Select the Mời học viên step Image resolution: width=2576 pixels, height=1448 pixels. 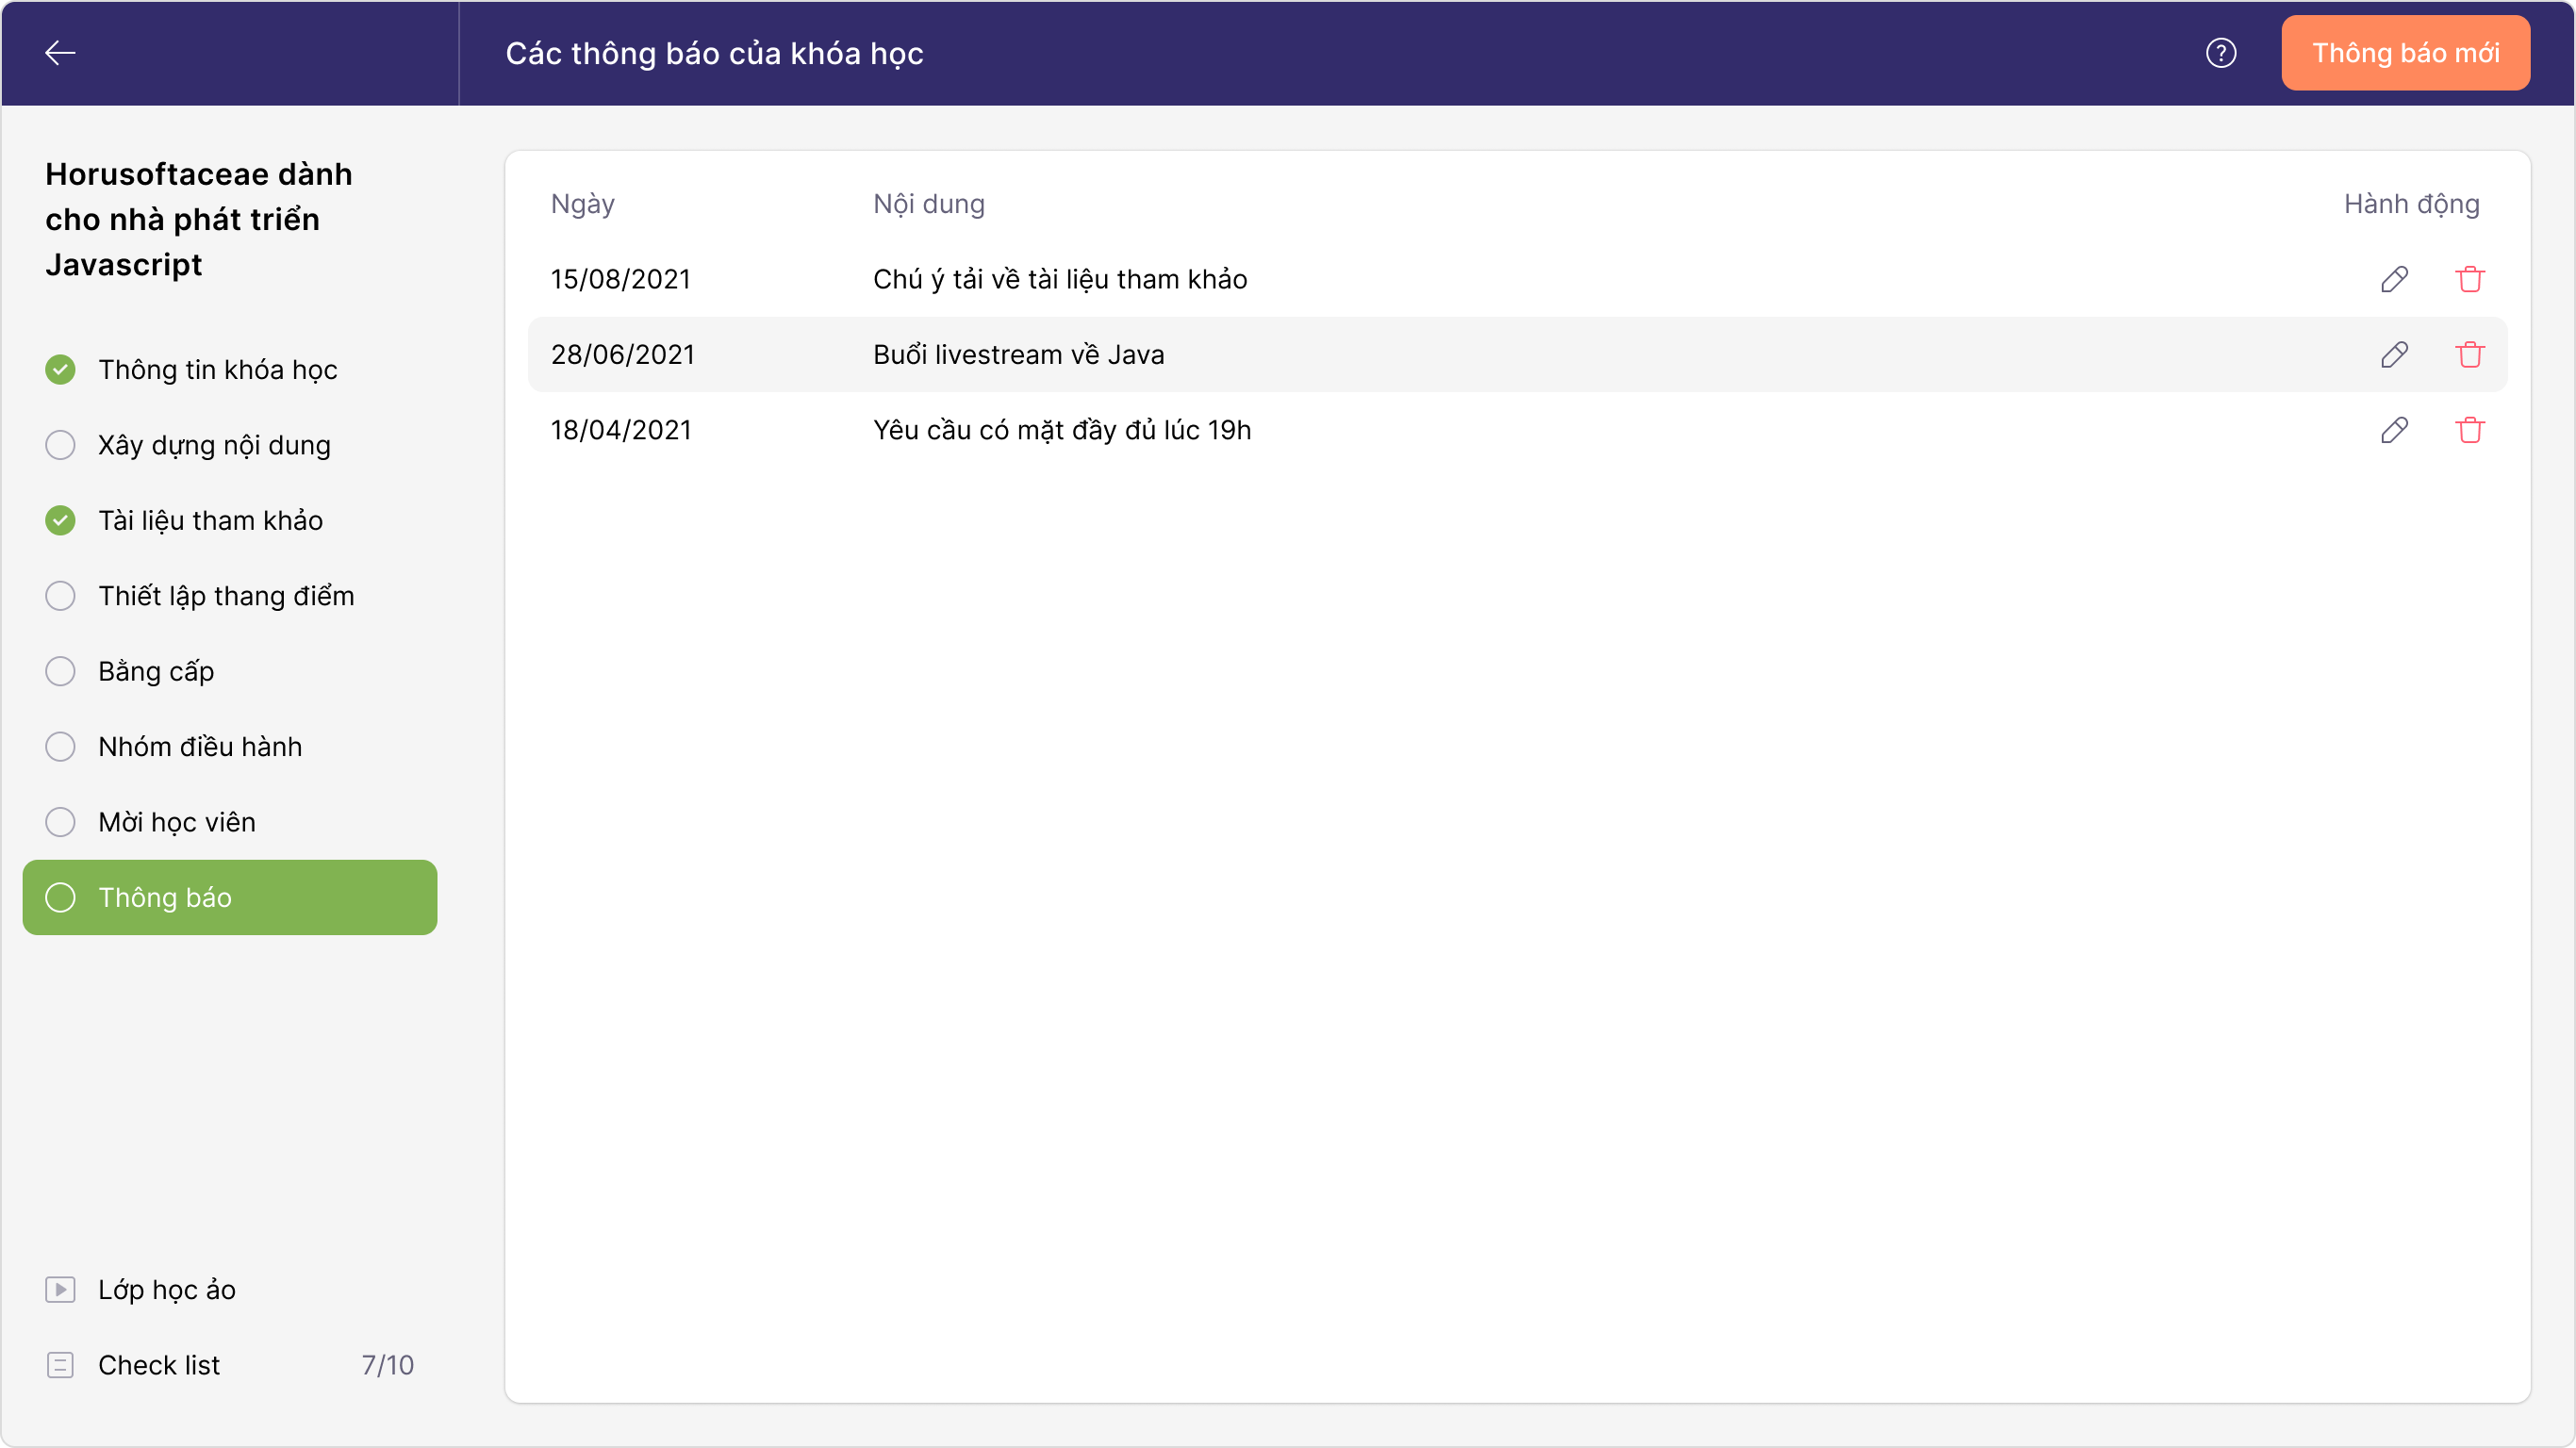[177, 822]
